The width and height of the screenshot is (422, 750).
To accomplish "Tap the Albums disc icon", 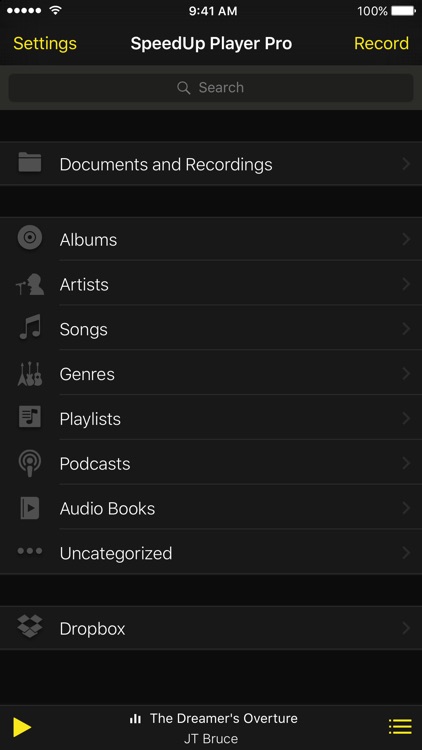I will [30, 238].
